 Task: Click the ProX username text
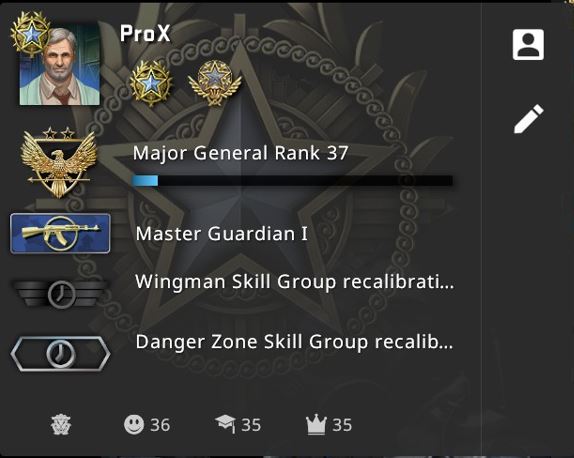145,33
